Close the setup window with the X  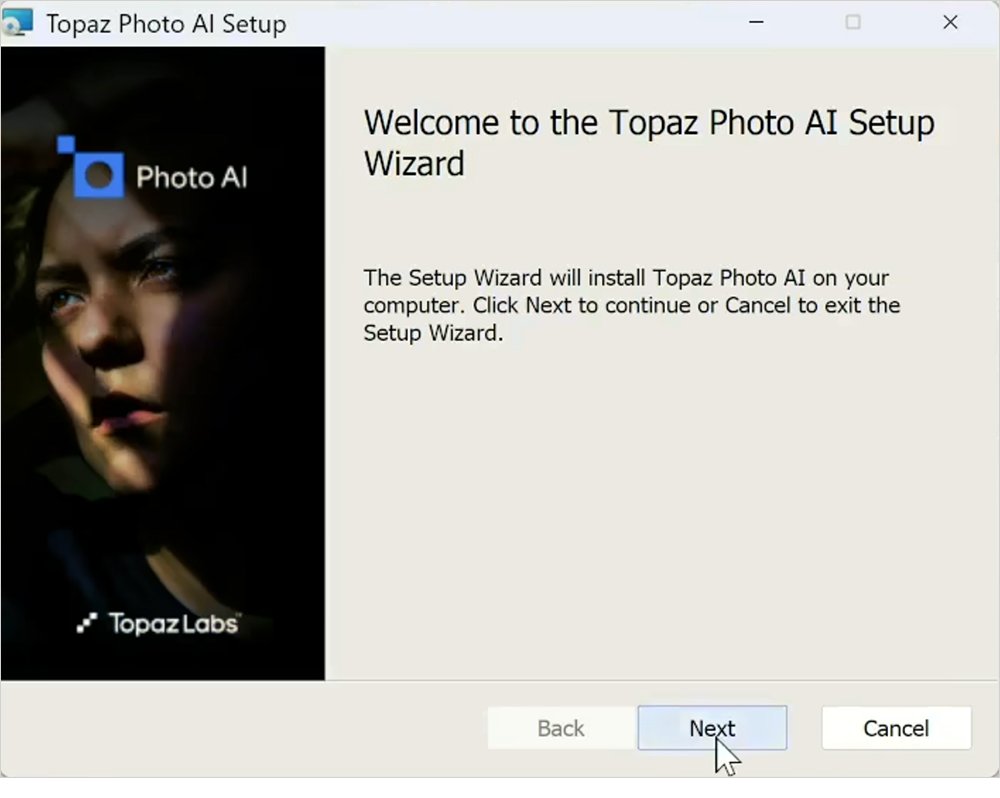coord(950,22)
